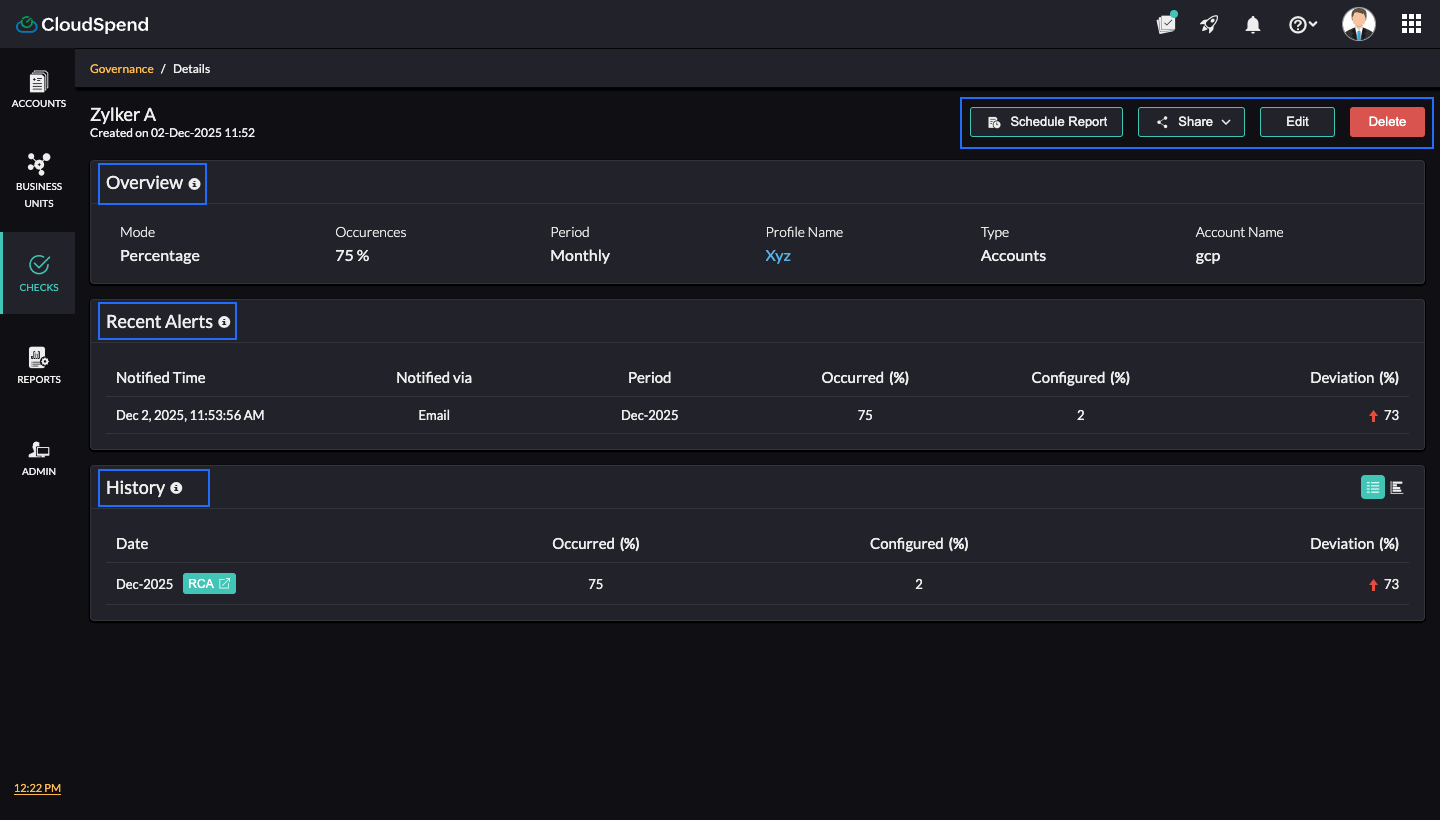Click the Overview info icon
This screenshot has height=820, width=1440.
(x=194, y=184)
